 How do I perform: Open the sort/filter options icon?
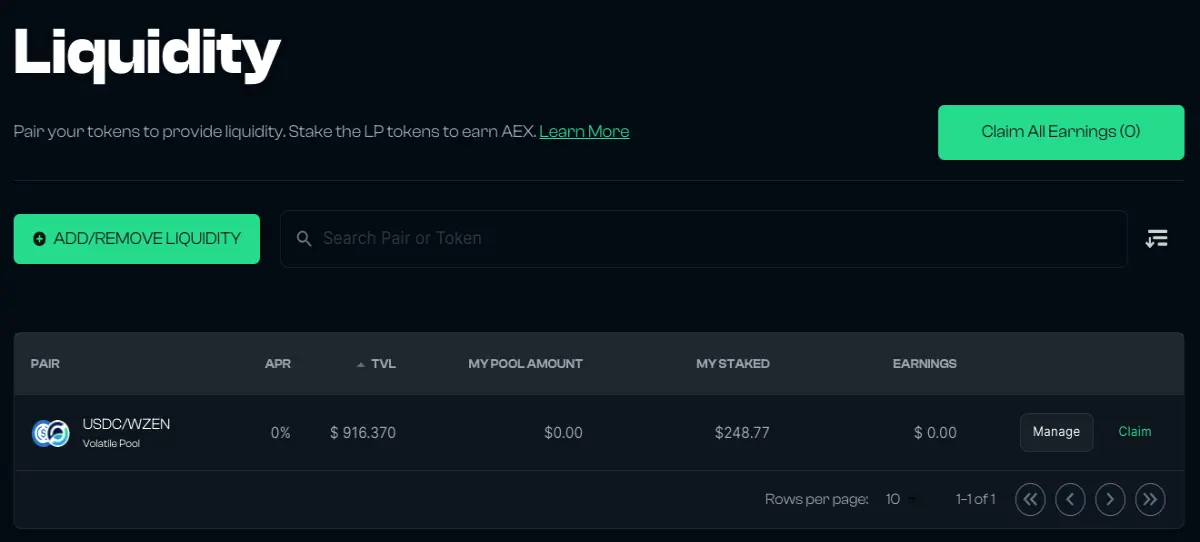click(x=1156, y=238)
